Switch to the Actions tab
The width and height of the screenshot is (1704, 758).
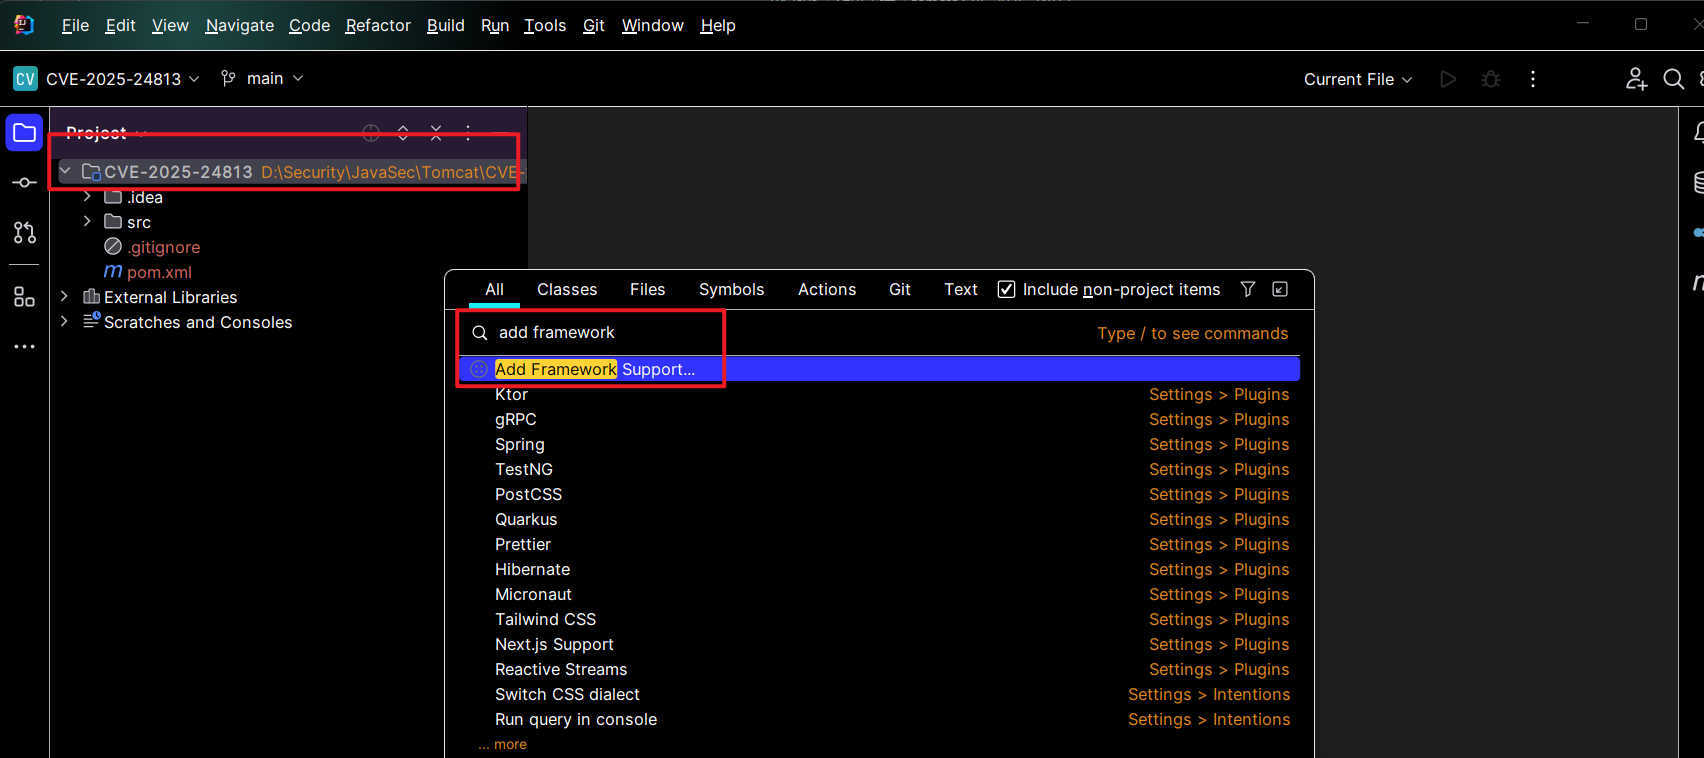coord(827,289)
